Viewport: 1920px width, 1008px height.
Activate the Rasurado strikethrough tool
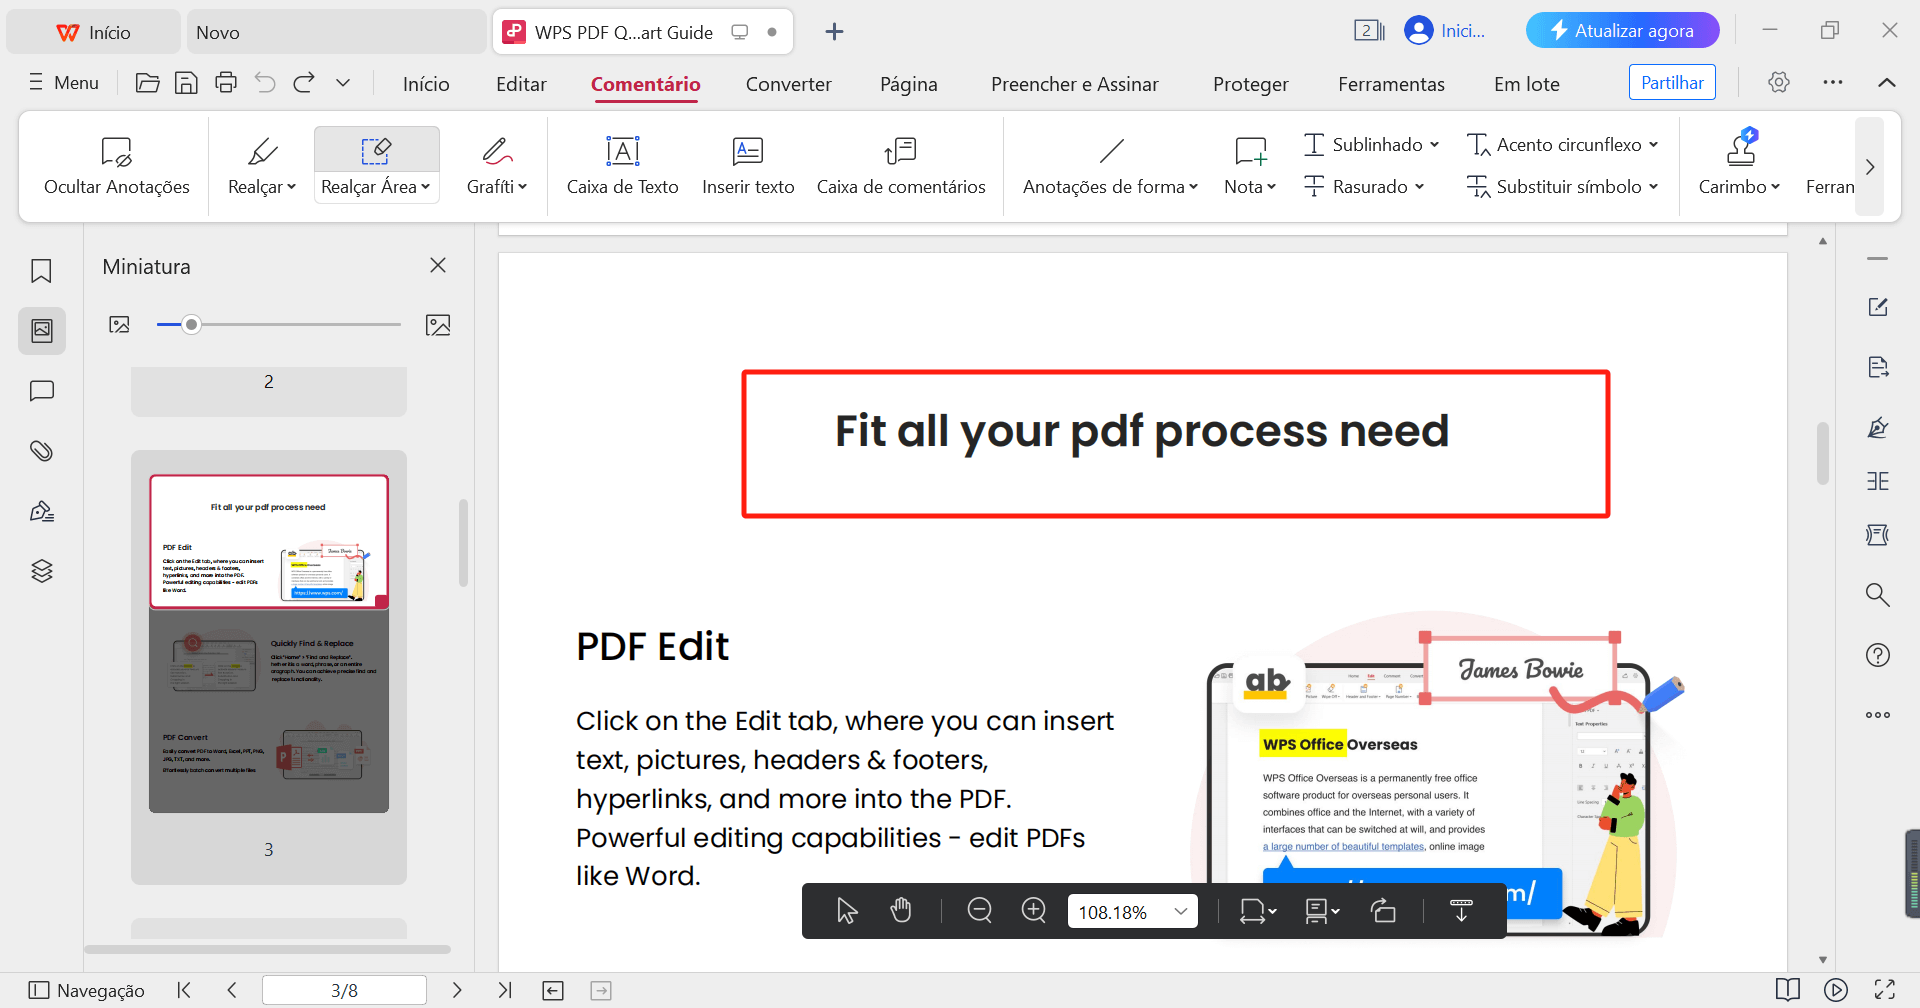(1363, 186)
